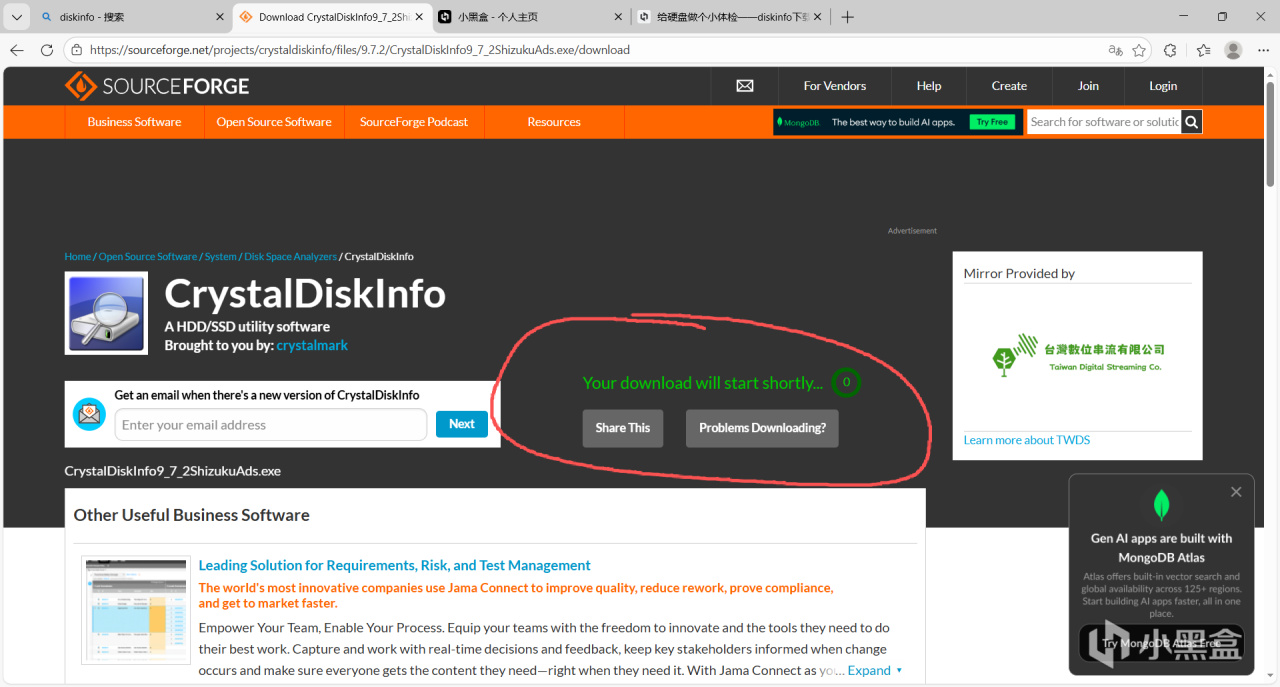Open the favorites list icon
1280x687 pixels.
(1203, 50)
